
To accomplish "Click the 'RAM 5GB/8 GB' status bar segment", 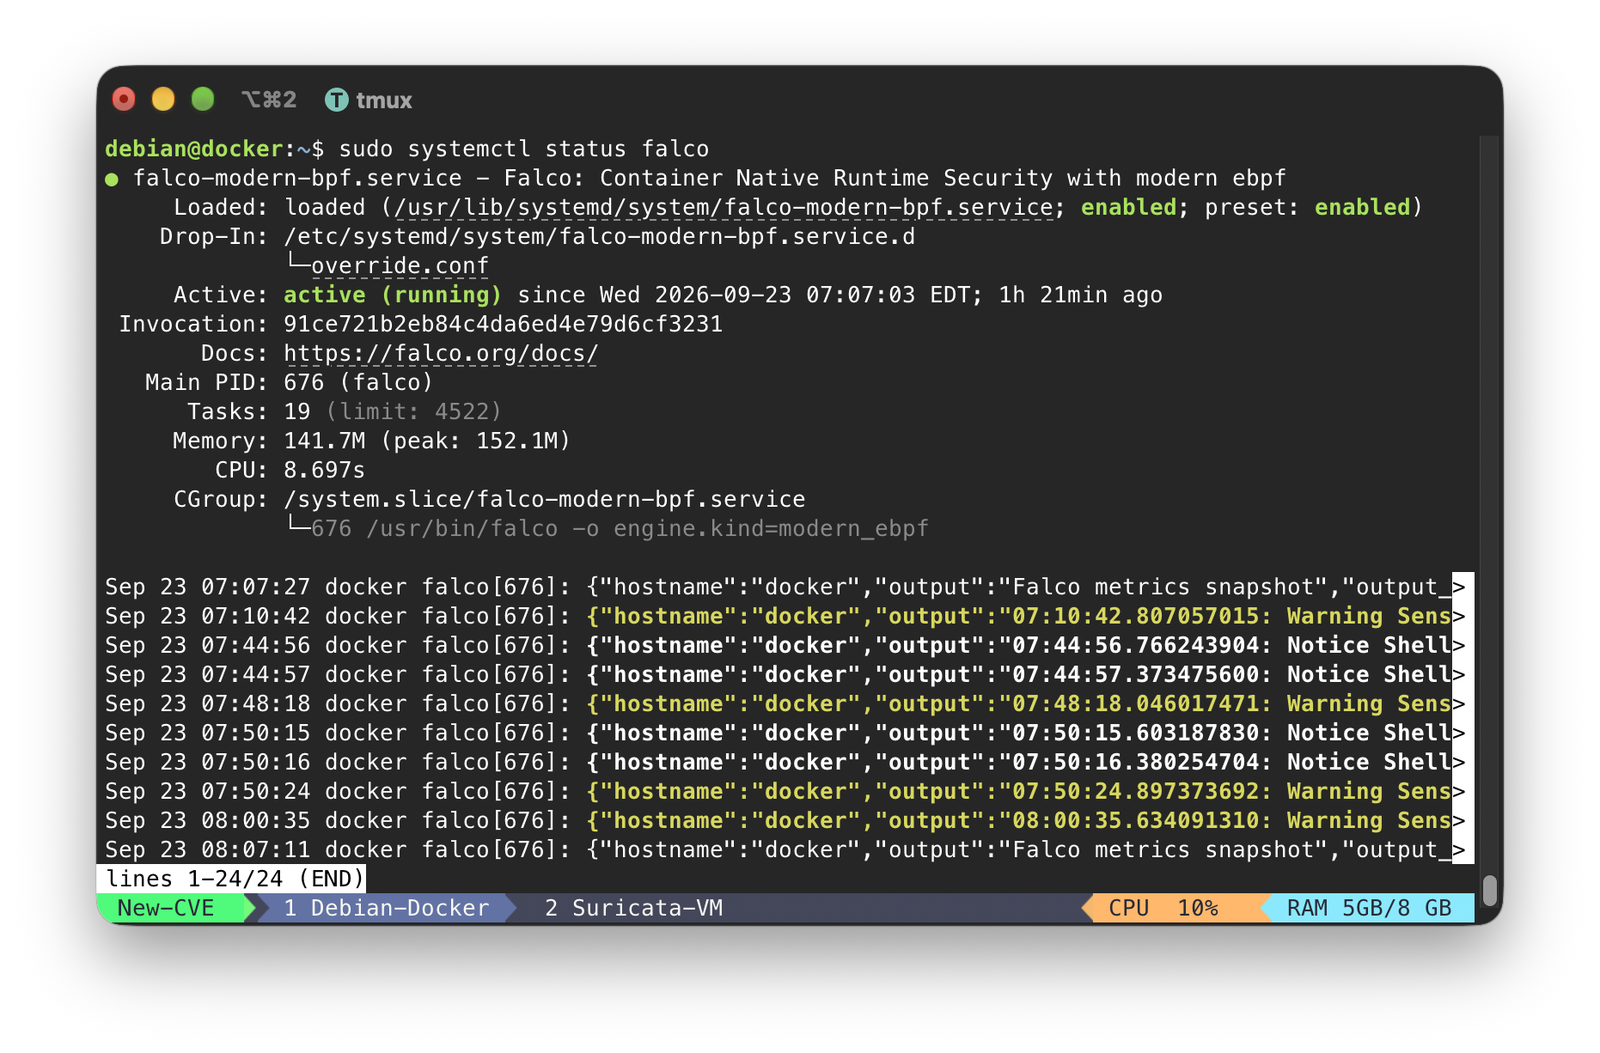I will [x=1369, y=908].
